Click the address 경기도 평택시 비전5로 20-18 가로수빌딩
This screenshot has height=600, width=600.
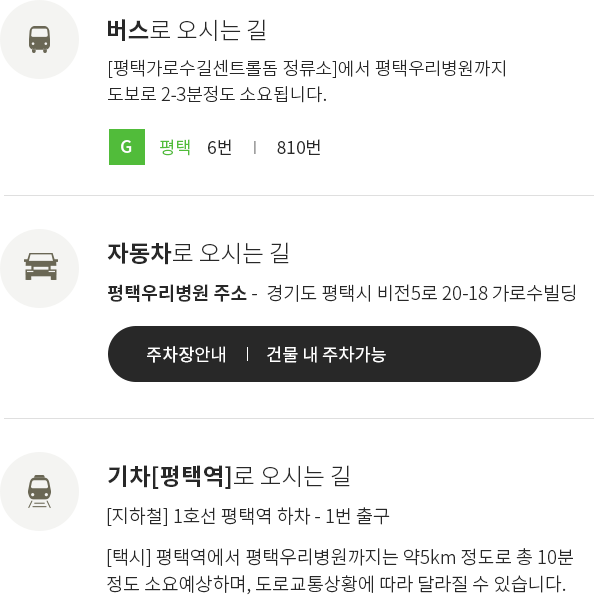click(421, 293)
